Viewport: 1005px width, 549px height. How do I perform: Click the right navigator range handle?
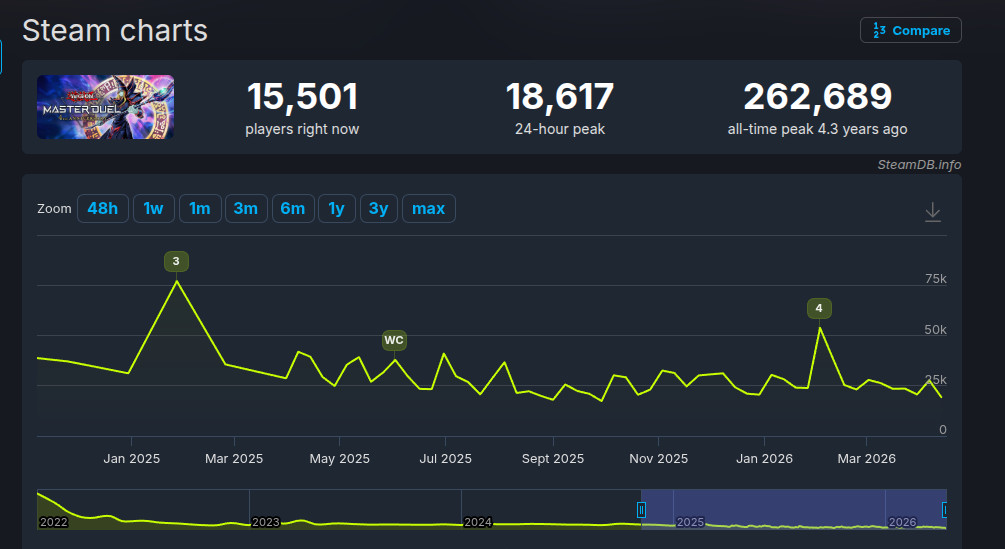point(944,510)
